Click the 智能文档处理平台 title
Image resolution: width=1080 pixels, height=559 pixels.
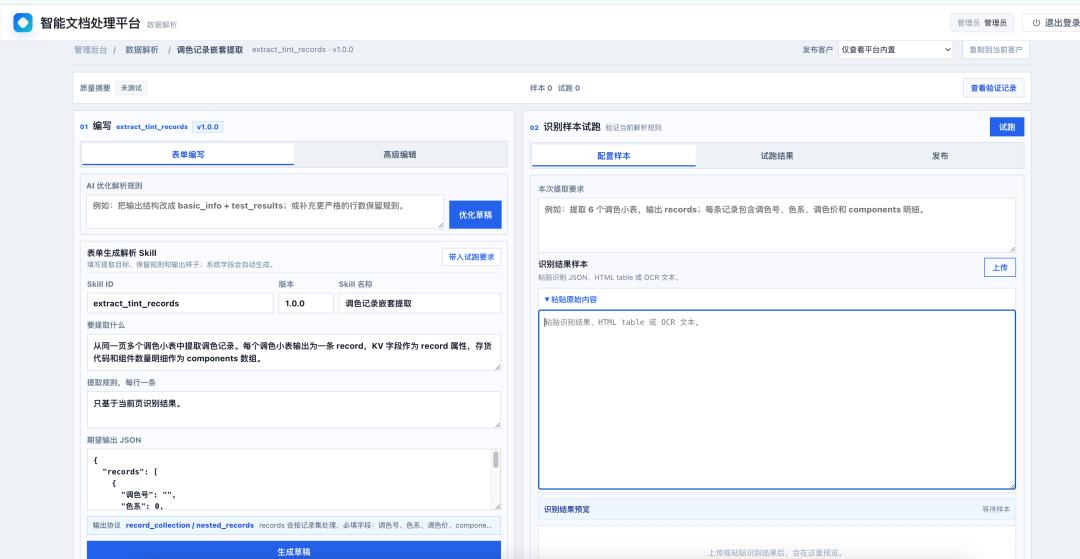coord(90,23)
